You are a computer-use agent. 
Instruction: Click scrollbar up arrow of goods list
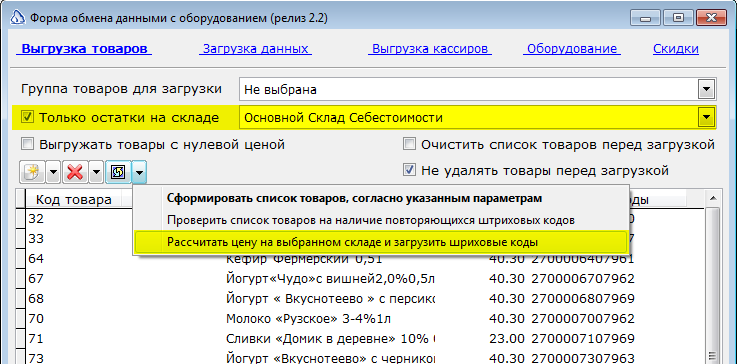(712, 198)
